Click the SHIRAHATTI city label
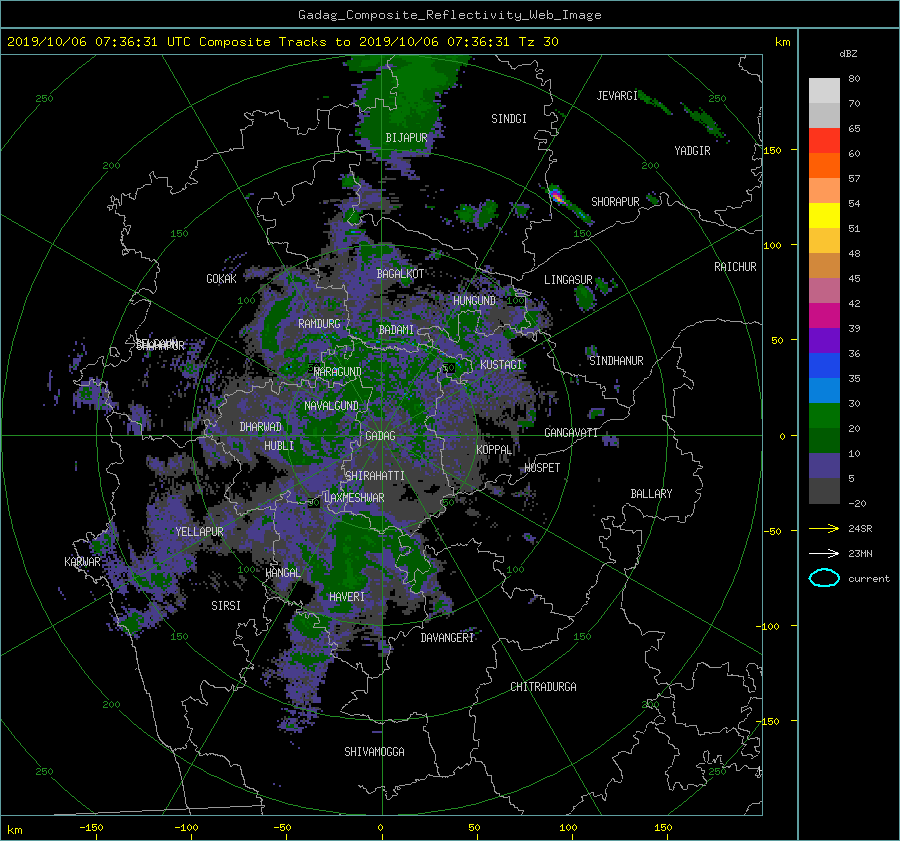The height and width of the screenshot is (841, 900). click(375, 476)
